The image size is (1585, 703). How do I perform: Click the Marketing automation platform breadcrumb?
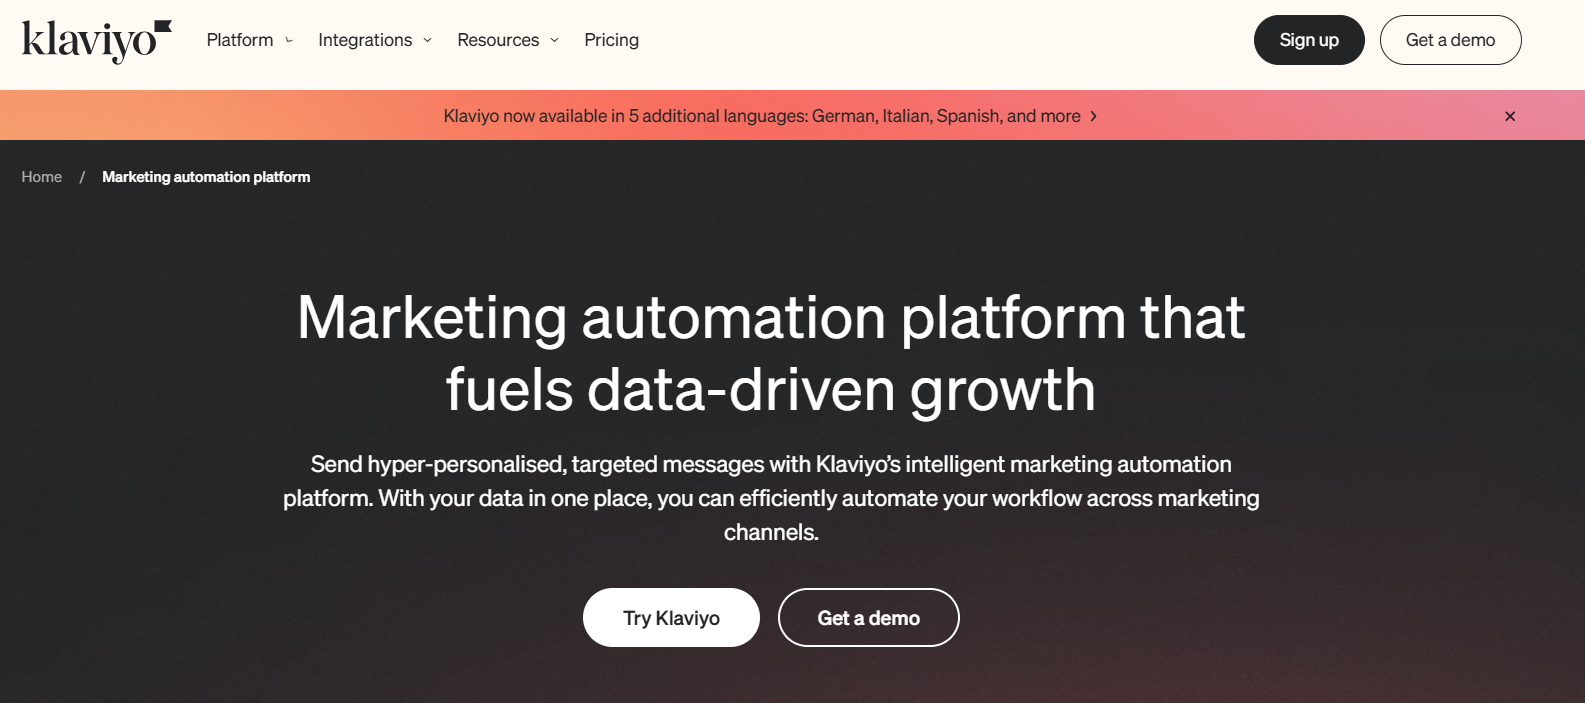tap(206, 177)
